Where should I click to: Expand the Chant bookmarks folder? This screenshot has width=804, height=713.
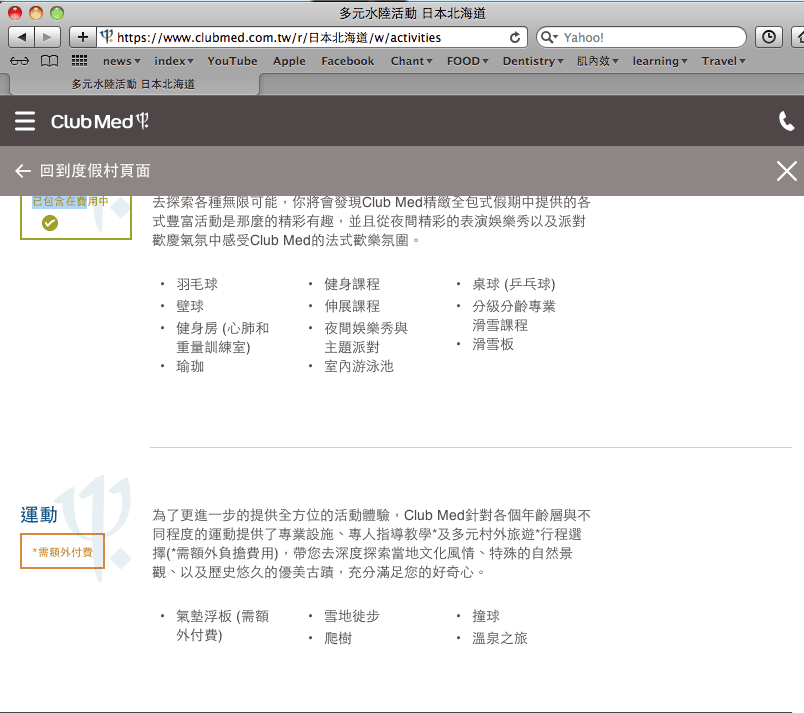[411, 61]
